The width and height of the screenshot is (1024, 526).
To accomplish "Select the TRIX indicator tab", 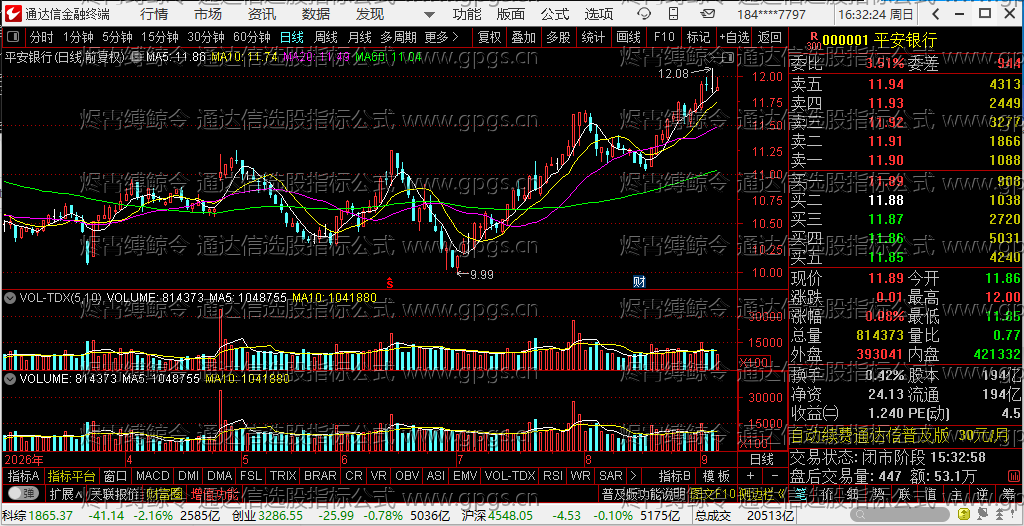I will click(x=283, y=476).
